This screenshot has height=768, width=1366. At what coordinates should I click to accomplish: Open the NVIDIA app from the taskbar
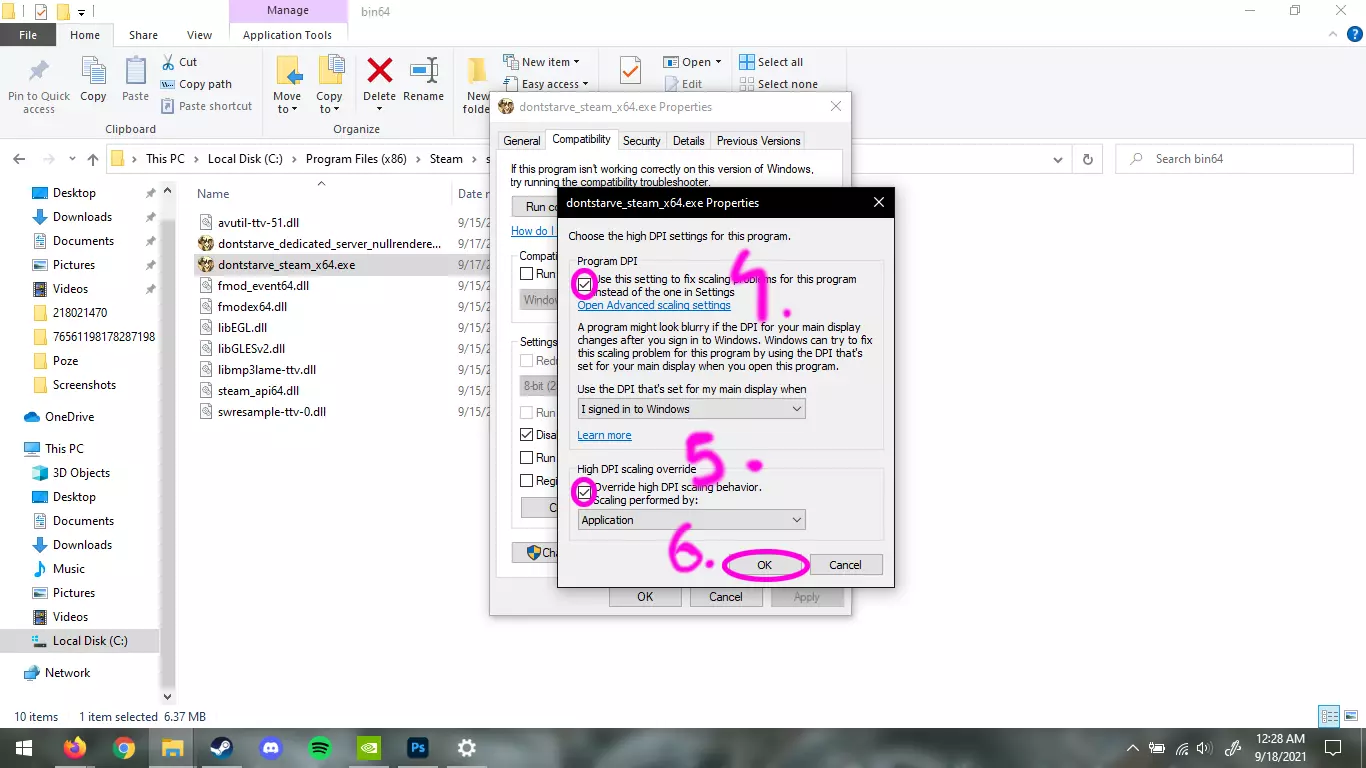click(368, 747)
